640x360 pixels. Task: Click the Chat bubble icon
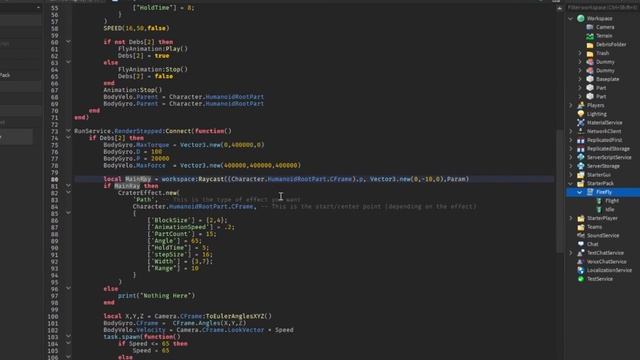[581, 244]
